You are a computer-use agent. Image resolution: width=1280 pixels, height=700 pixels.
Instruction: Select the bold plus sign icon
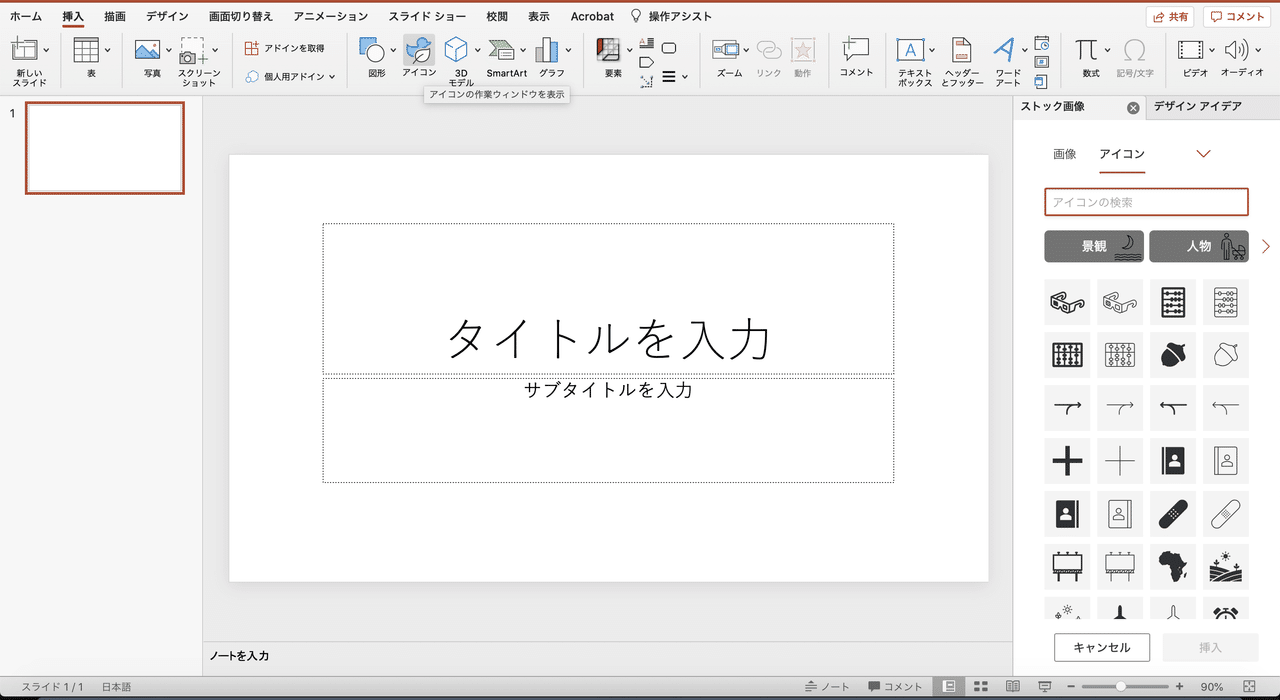[x=1067, y=460]
